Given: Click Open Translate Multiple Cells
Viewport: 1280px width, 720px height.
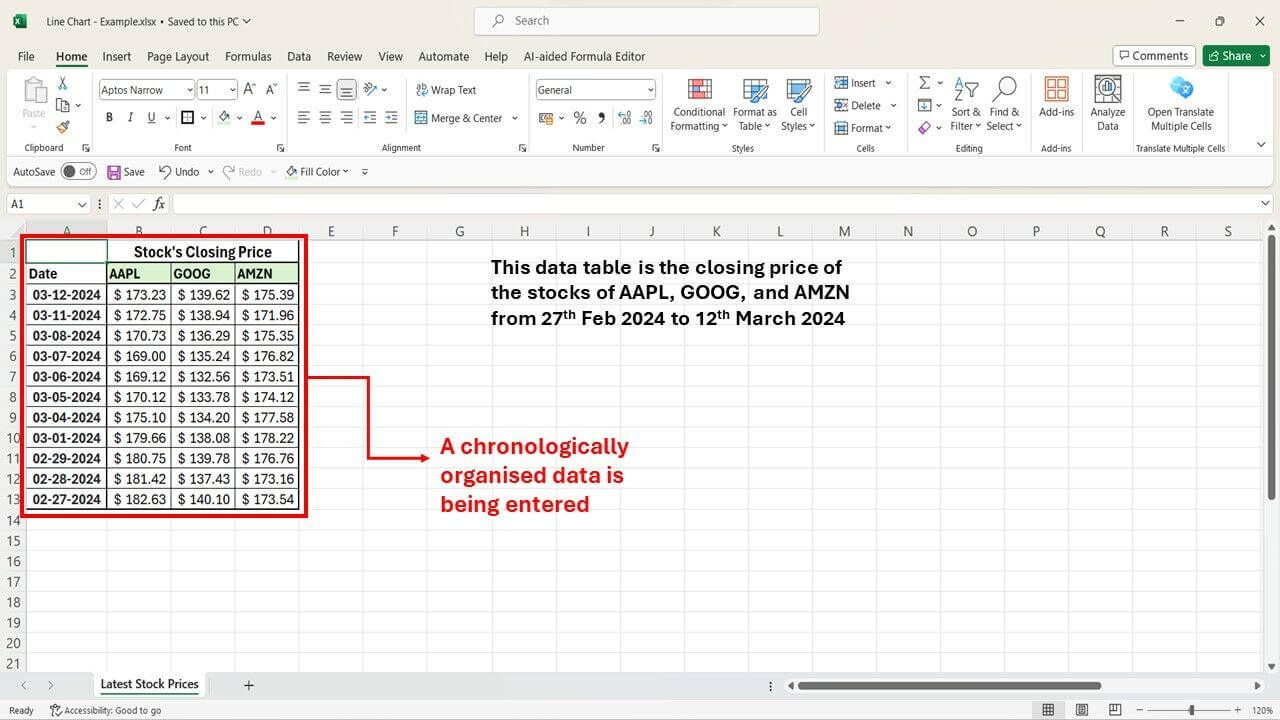Looking at the screenshot, I should tap(1181, 104).
